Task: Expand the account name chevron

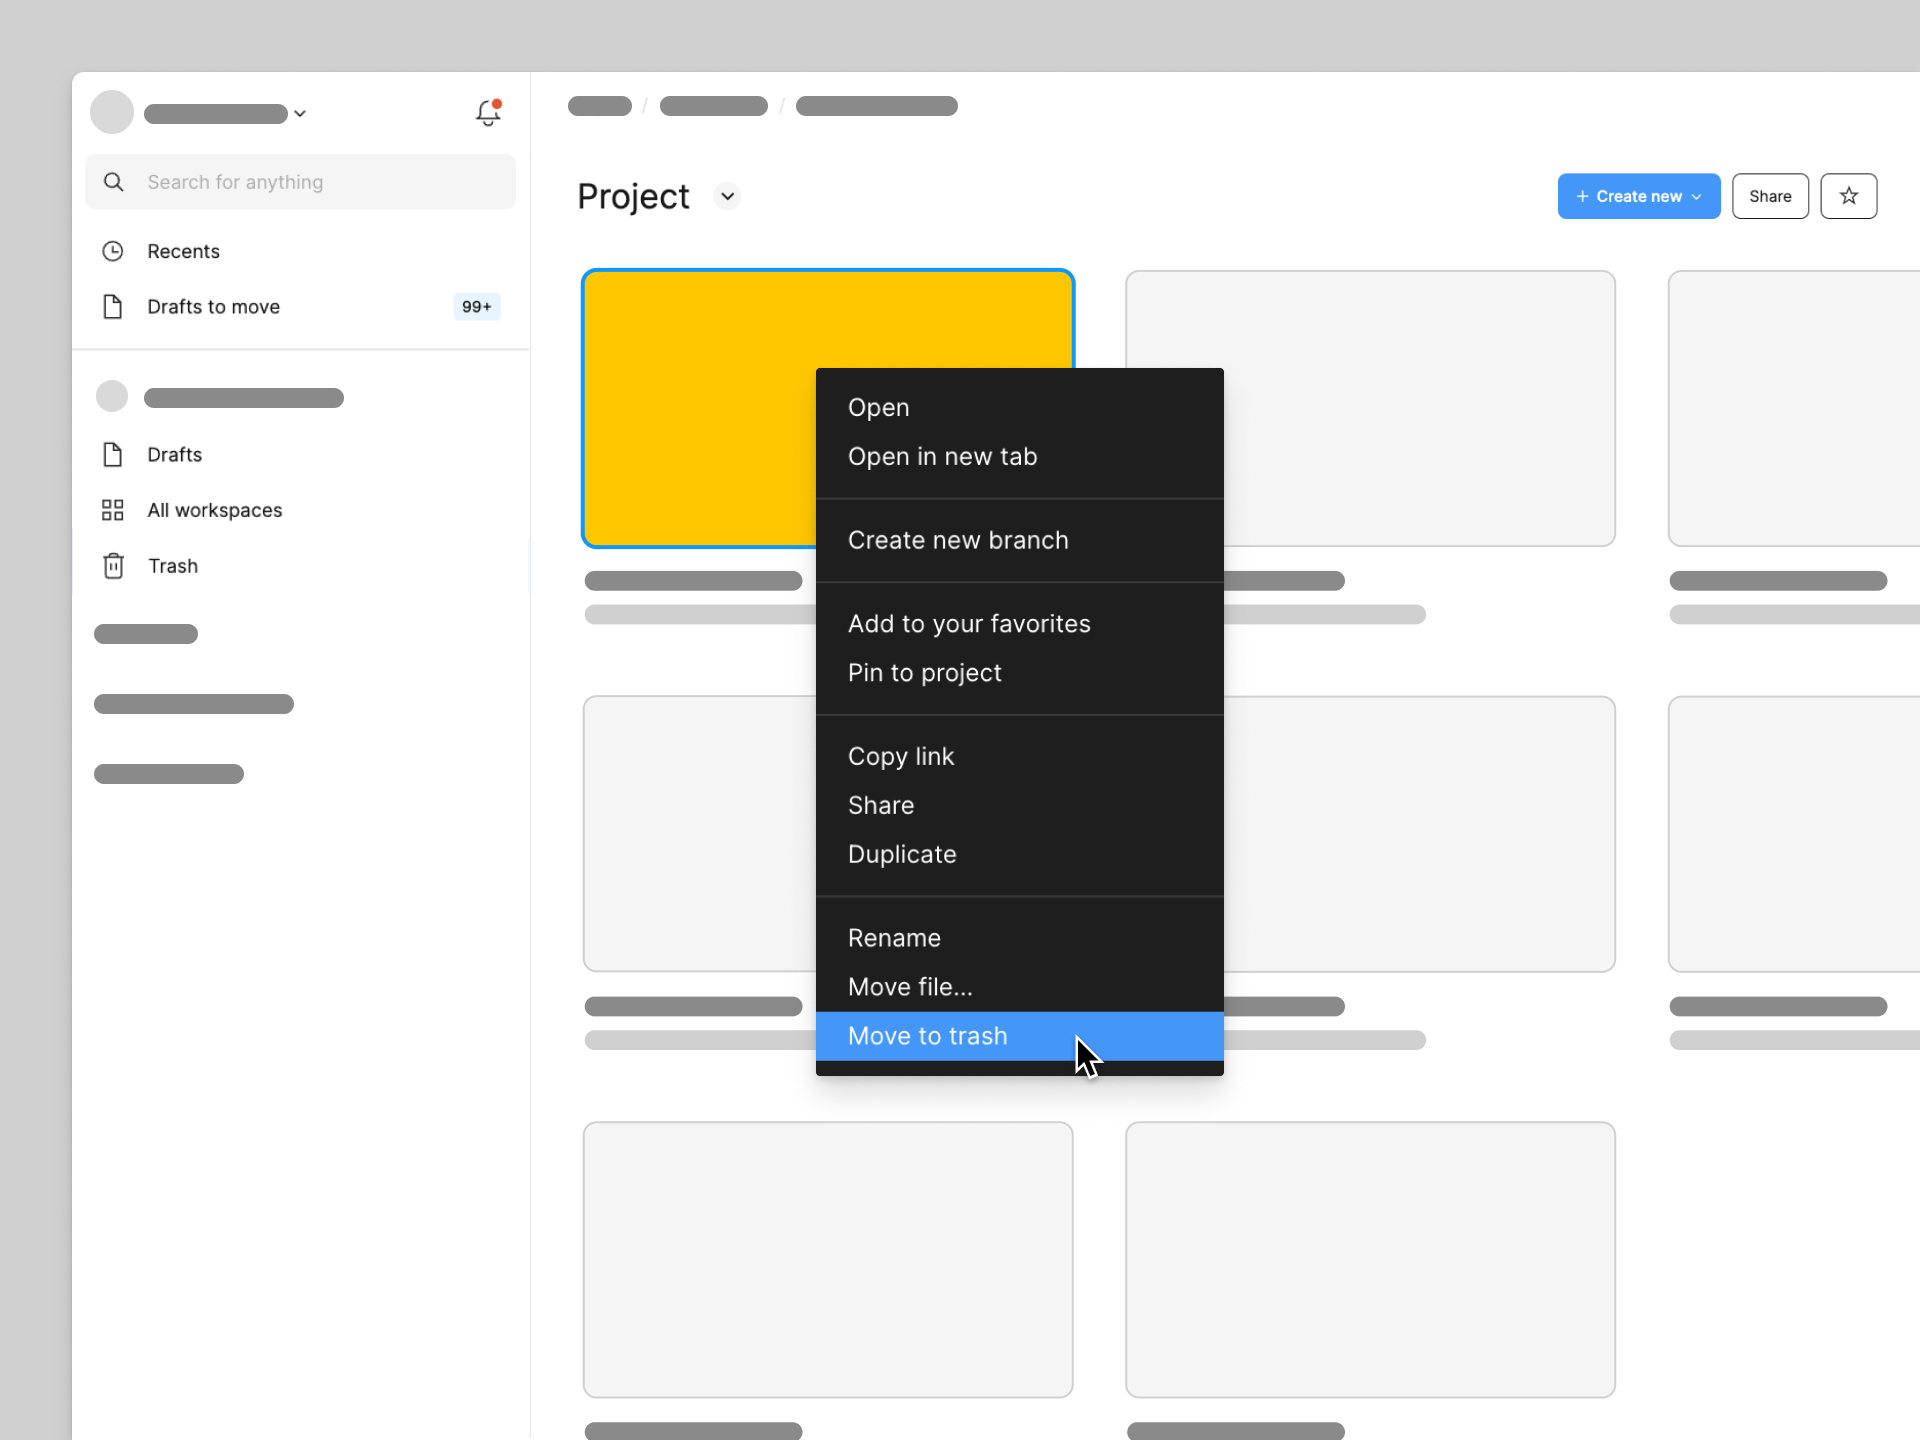Action: [x=300, y=114]
